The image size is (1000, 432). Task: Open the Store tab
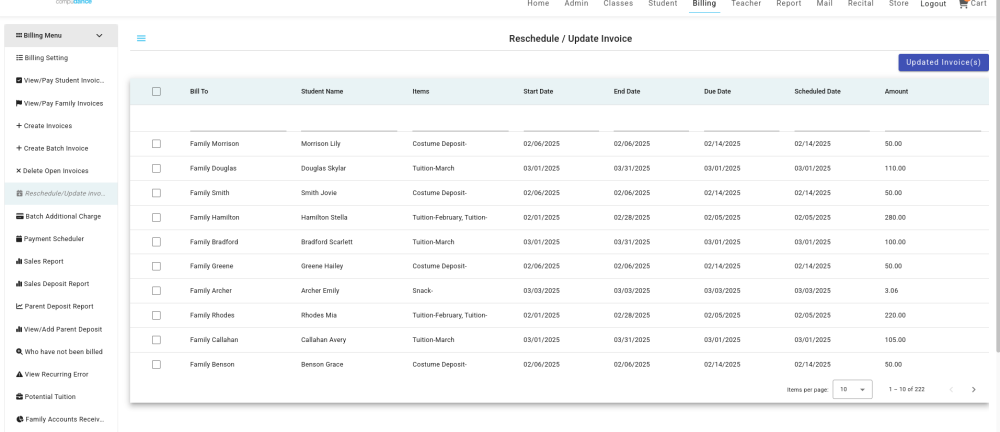[x=899, y=4]
